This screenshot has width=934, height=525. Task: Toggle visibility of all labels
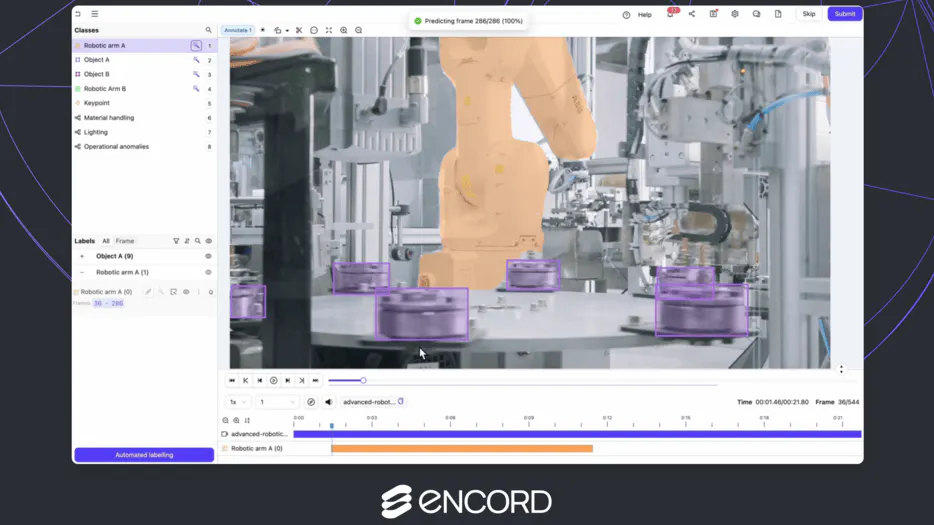(x=208, y=241)
